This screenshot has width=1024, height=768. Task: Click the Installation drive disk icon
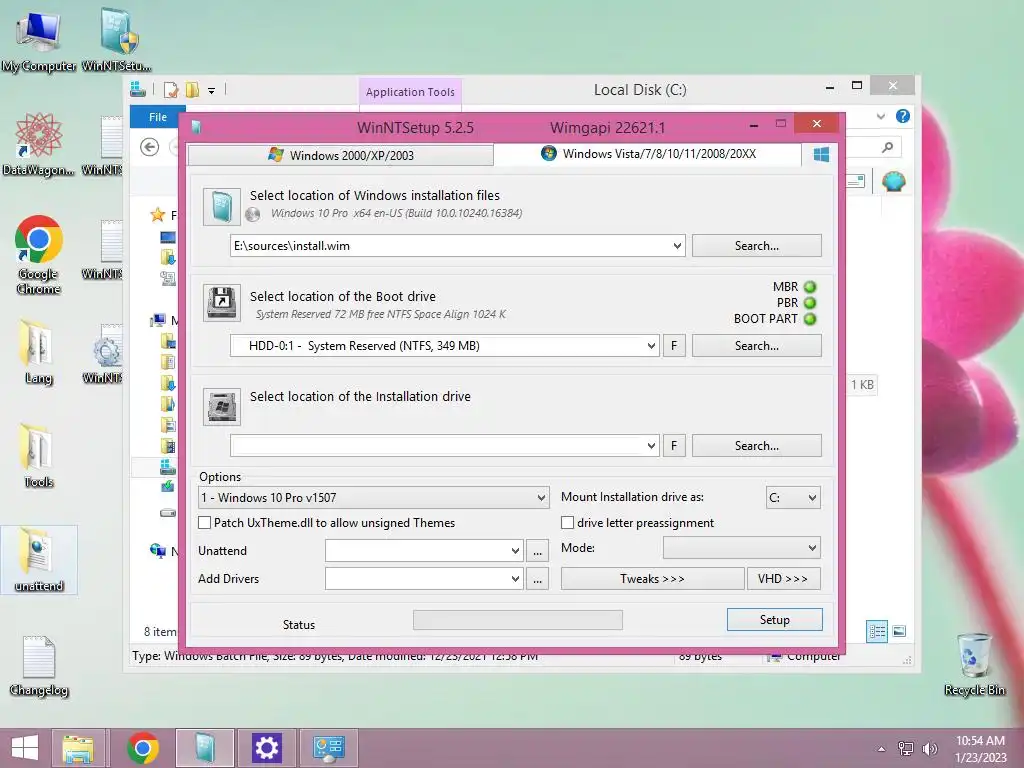tap(221, 406)
